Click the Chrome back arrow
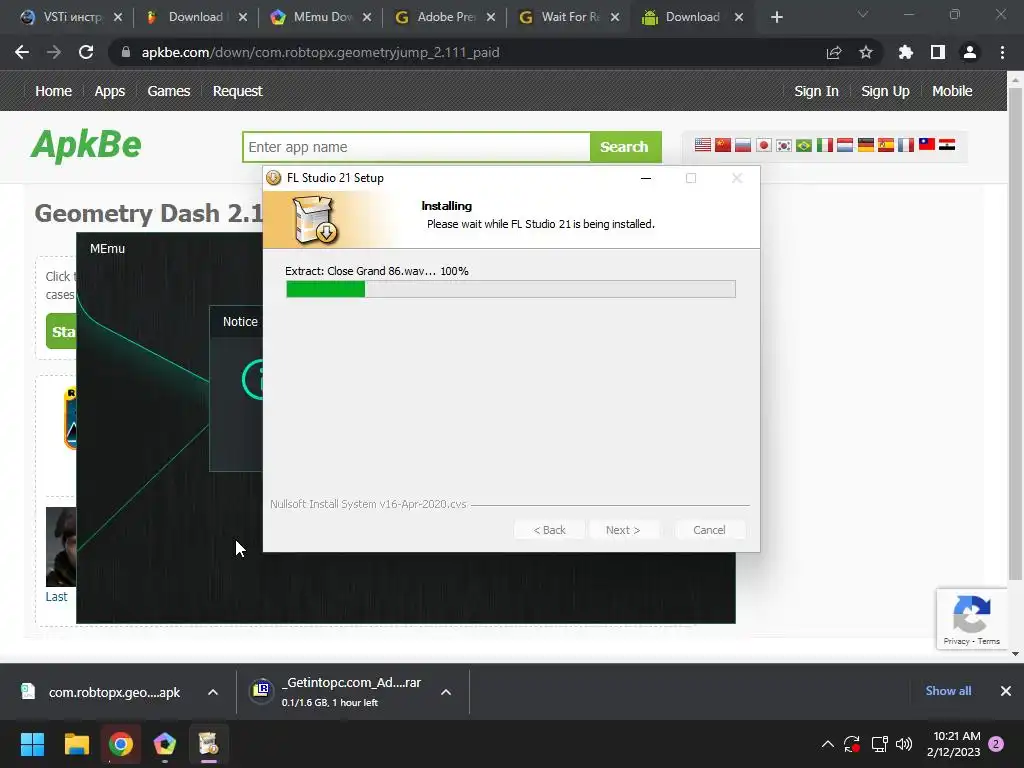The height and width of the screenshot is (768, 1024). [22, 52]
